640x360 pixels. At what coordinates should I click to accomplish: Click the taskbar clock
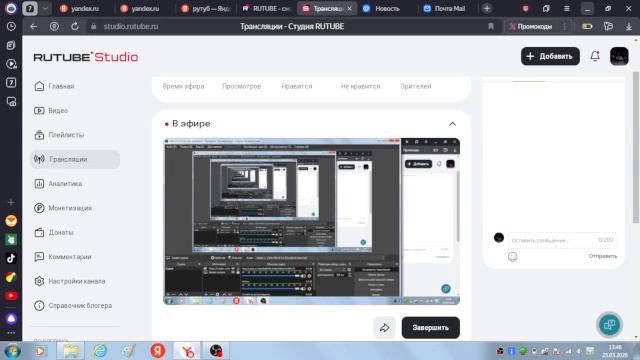(x=615, y=351)
